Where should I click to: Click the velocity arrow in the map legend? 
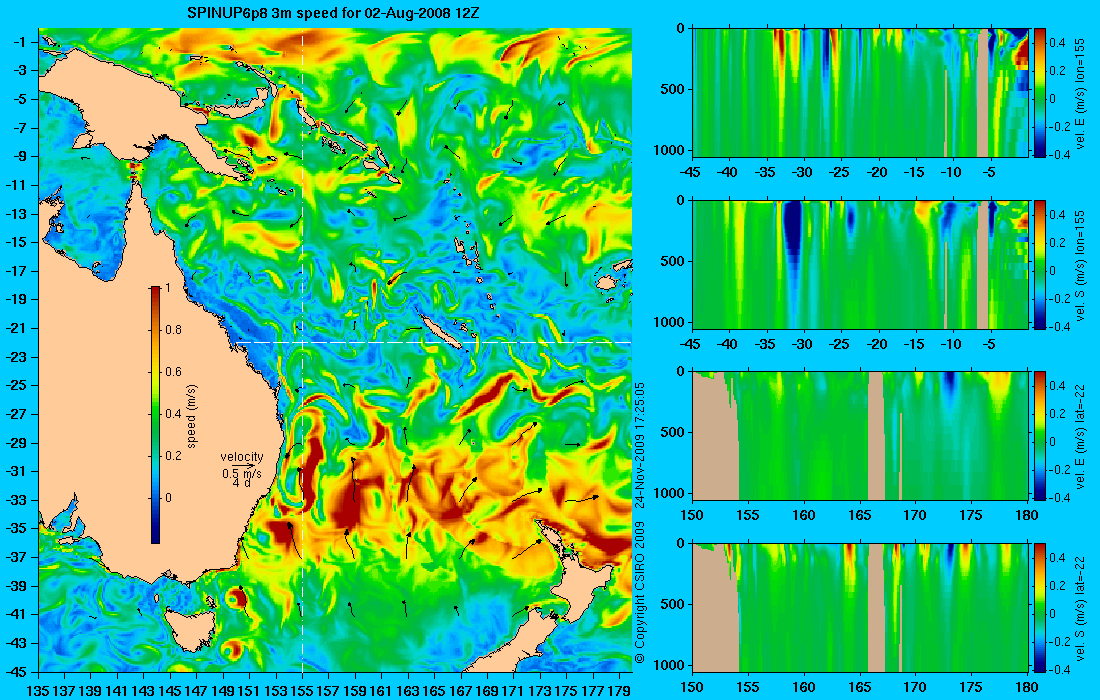[242, 465]
